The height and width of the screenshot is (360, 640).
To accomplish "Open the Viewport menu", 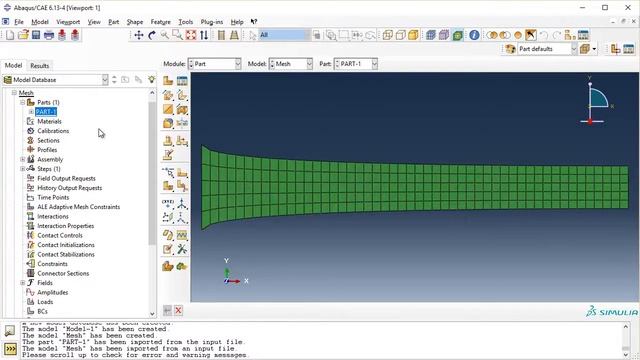I will [68, 22].
